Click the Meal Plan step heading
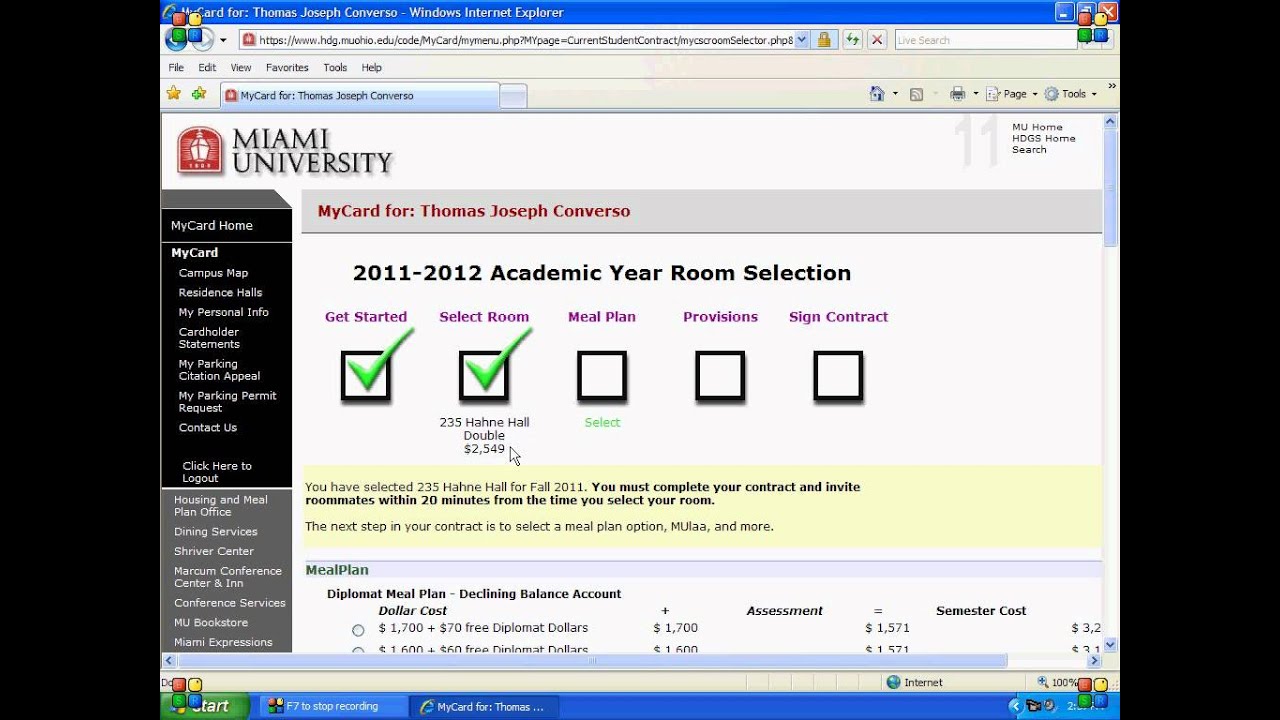 [x=602, y=317]
